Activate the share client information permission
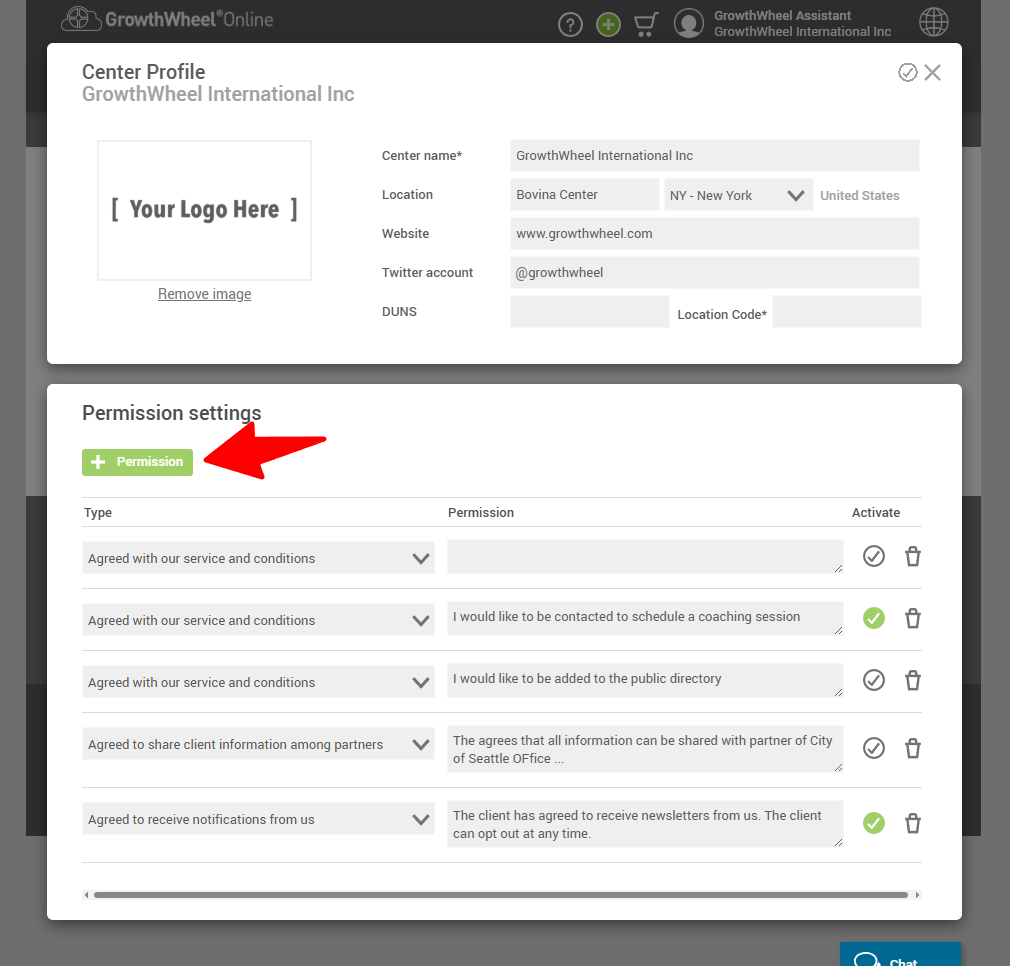Image resolution: width=1010 pixels, height=966 pixels. (873, 748)
